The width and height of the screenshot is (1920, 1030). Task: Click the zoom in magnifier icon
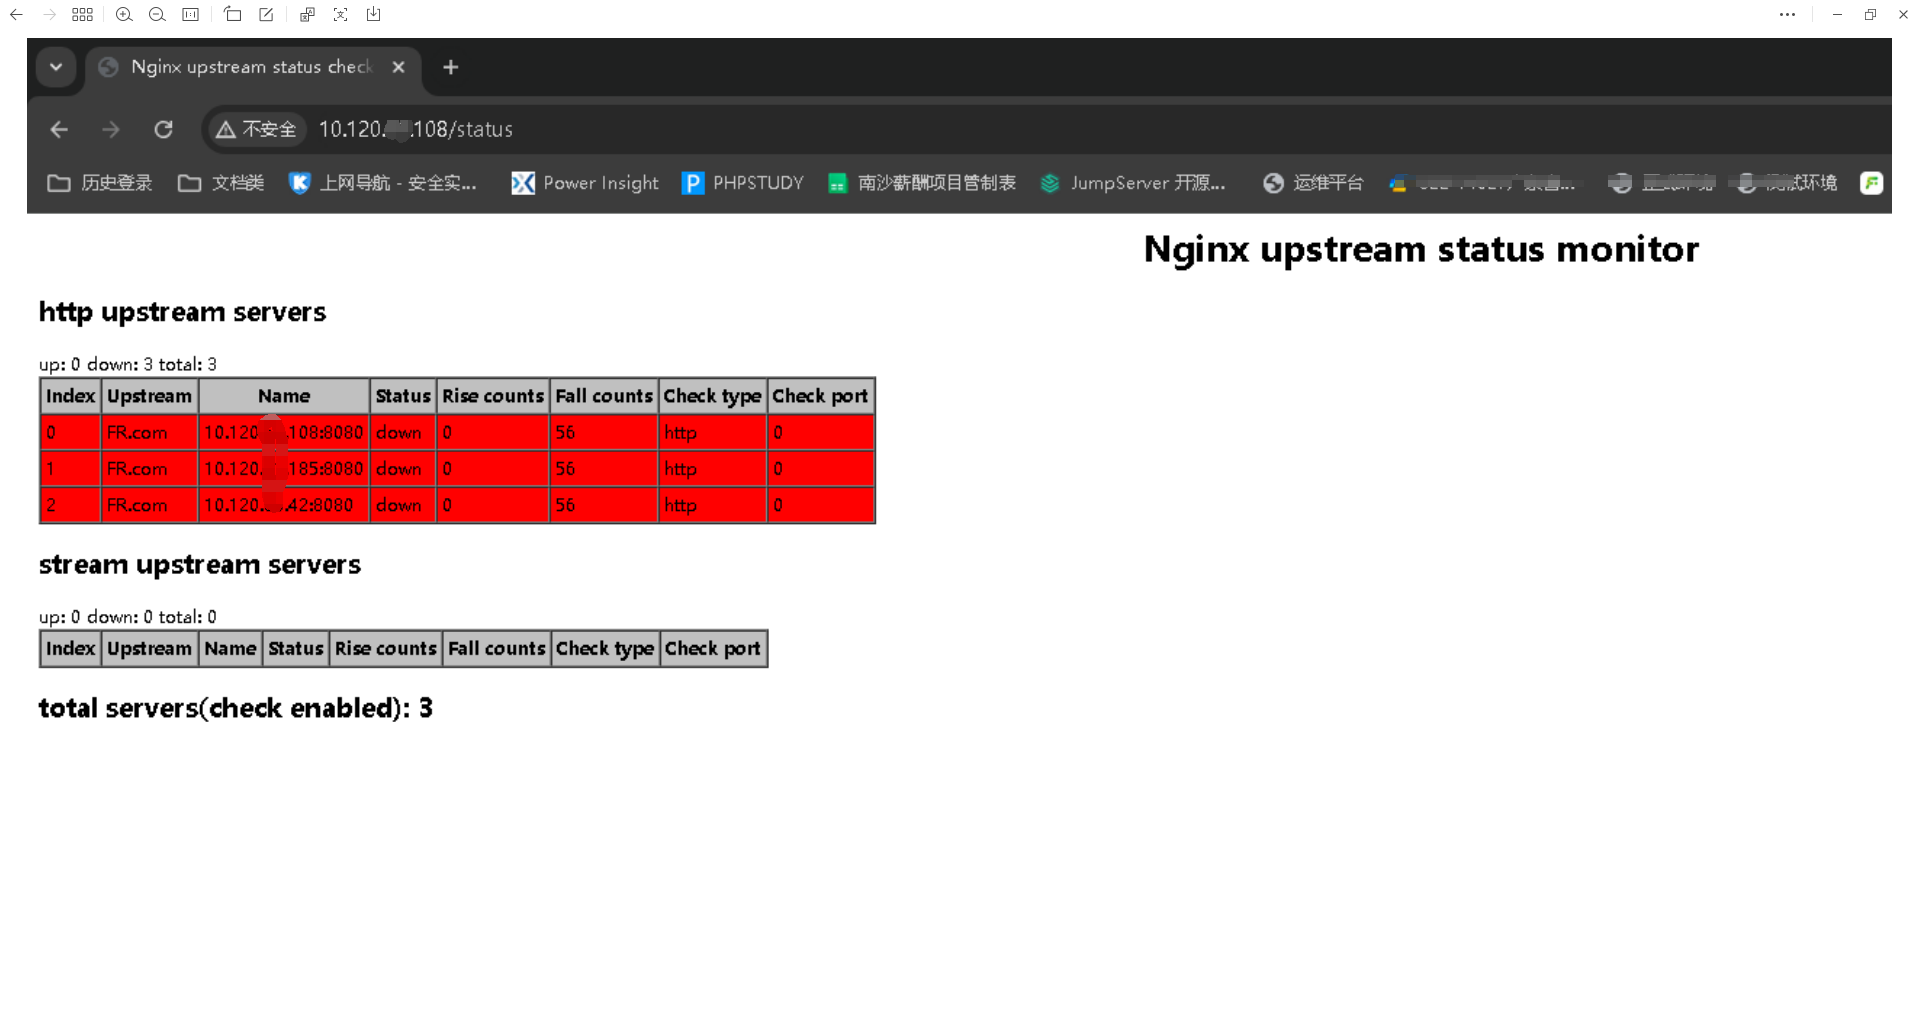pos(124,15)
